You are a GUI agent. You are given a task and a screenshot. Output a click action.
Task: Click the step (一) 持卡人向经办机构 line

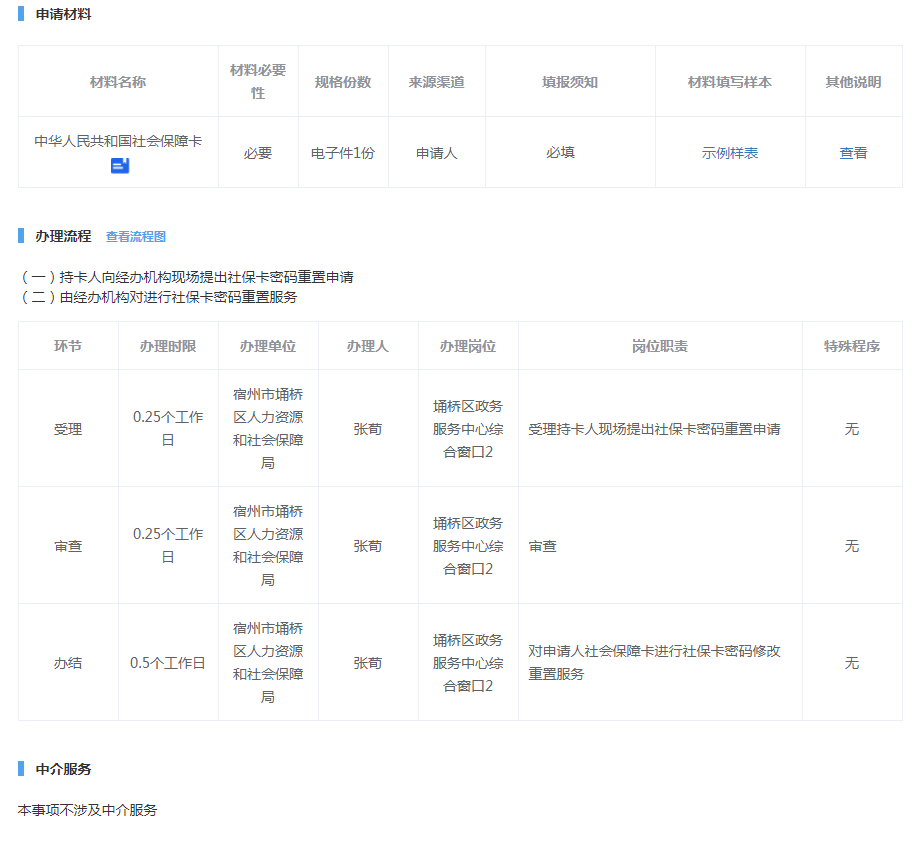[x=187, y=277]
